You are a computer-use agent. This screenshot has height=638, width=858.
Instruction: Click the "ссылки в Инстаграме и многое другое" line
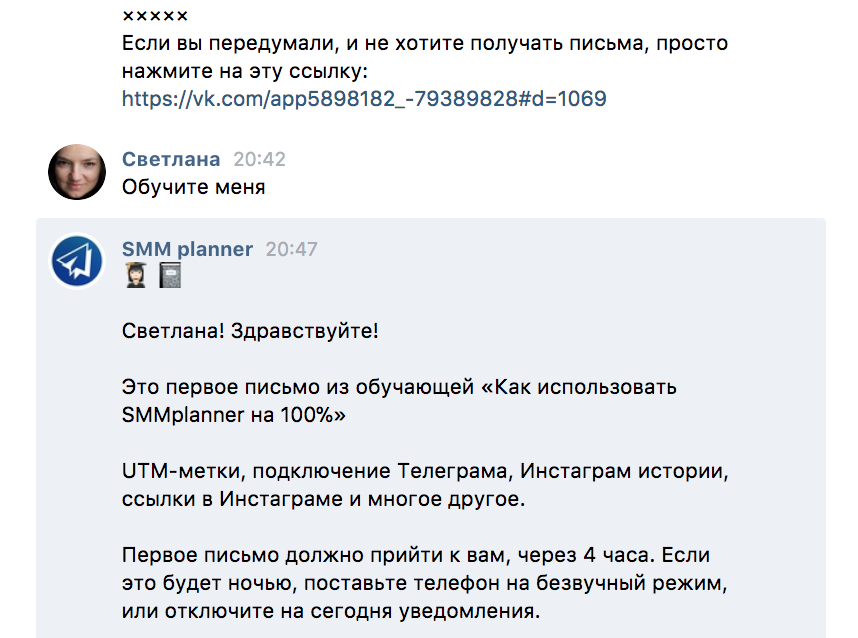pyautogui.click(x=323, y=499)
